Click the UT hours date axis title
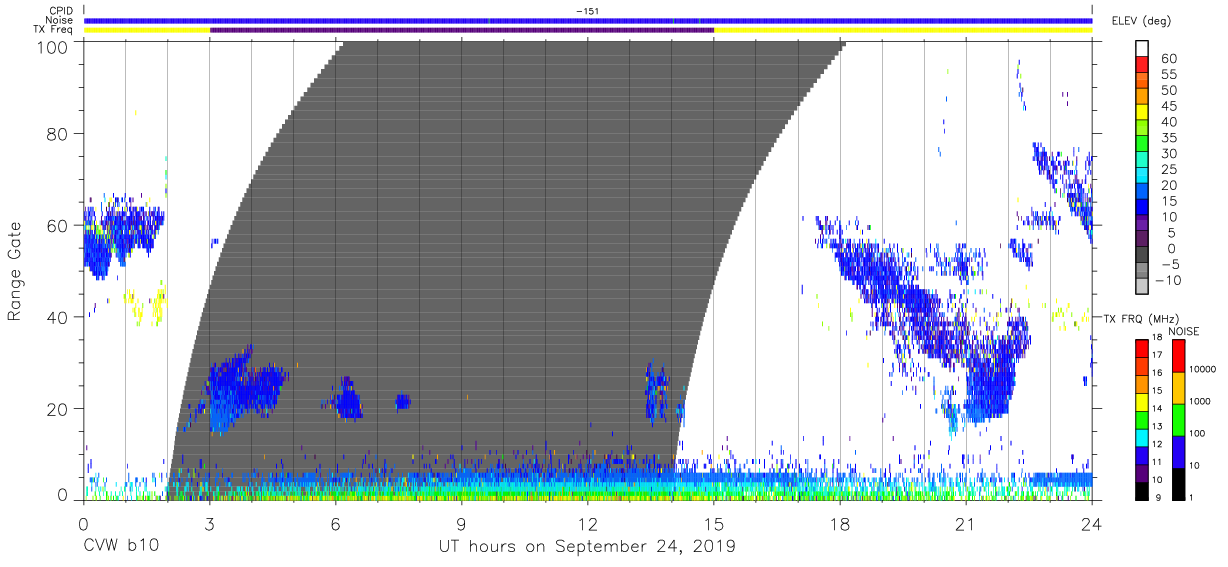 pos(587,546)
